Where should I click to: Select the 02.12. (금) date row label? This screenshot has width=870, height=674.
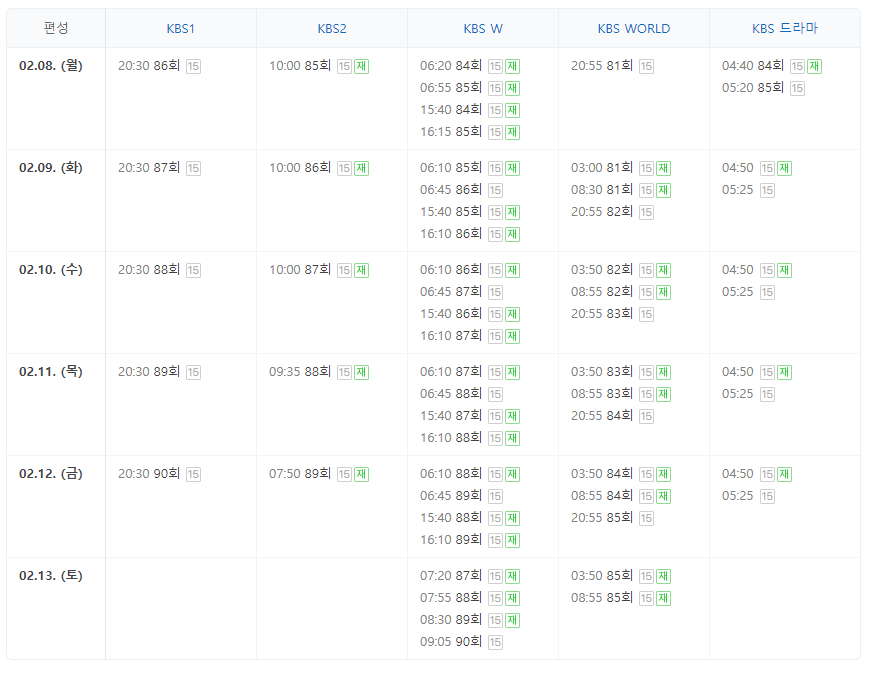50,474
